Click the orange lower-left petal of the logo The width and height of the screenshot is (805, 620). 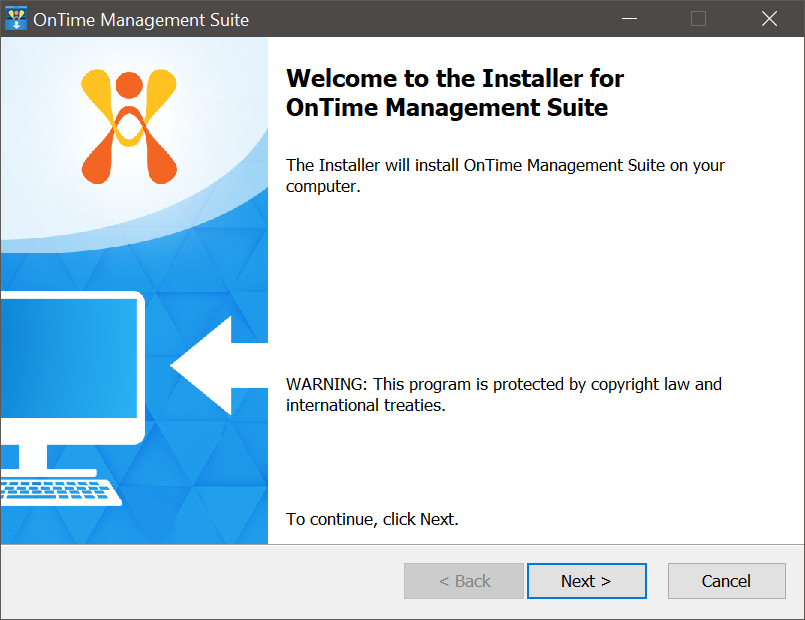[98, 159]
